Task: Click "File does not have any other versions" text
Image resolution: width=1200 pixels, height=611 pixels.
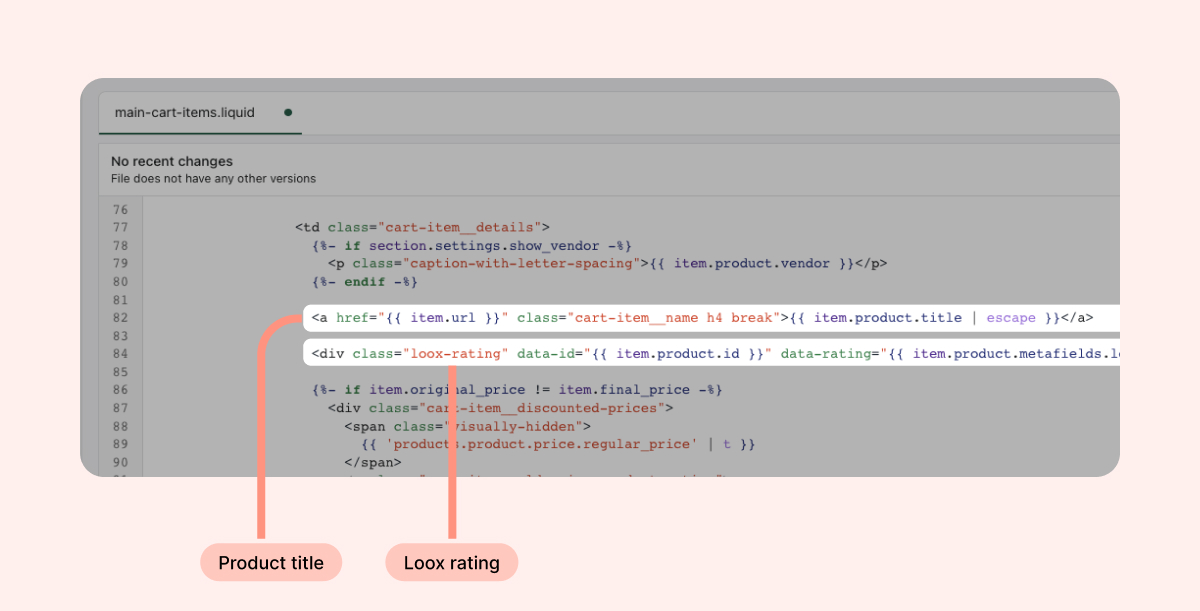Action: pos(213,179)
